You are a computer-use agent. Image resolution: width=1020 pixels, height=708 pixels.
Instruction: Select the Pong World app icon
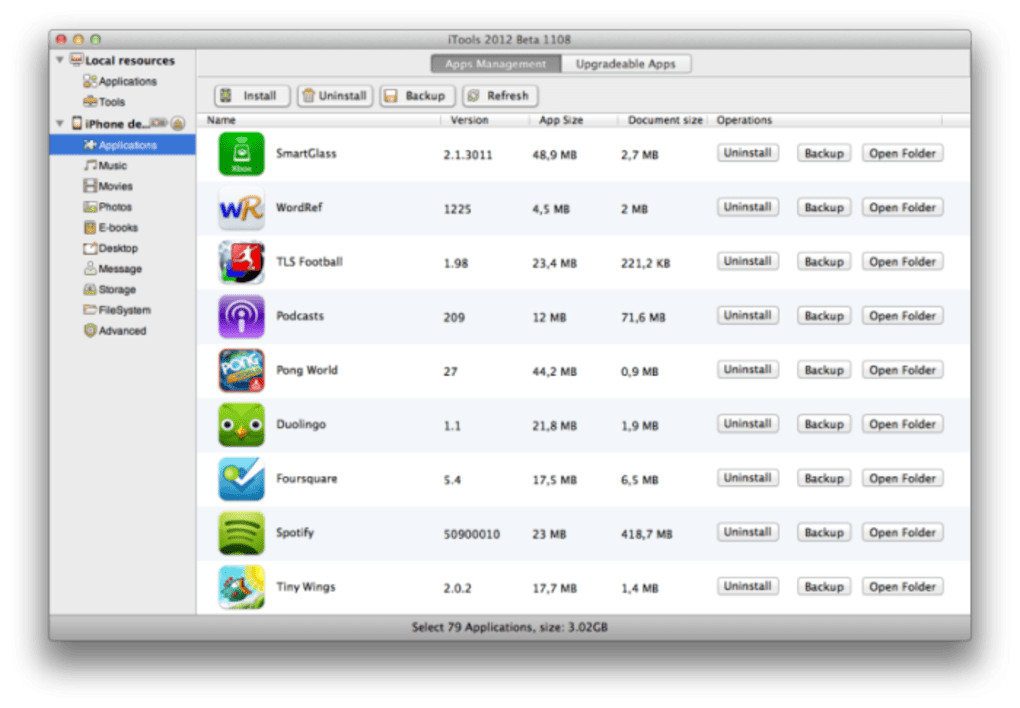[x=241, y=371]
